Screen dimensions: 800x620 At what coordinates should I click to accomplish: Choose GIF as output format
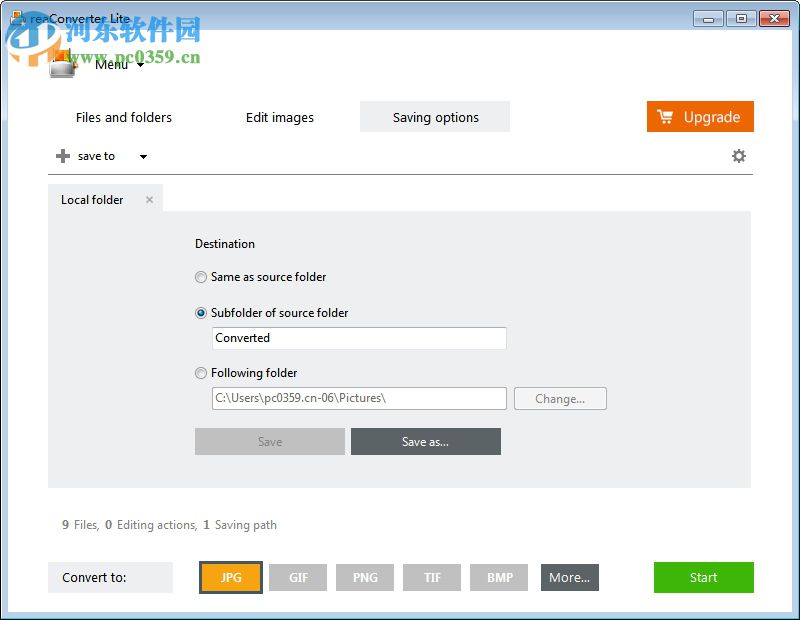point(298,577)
